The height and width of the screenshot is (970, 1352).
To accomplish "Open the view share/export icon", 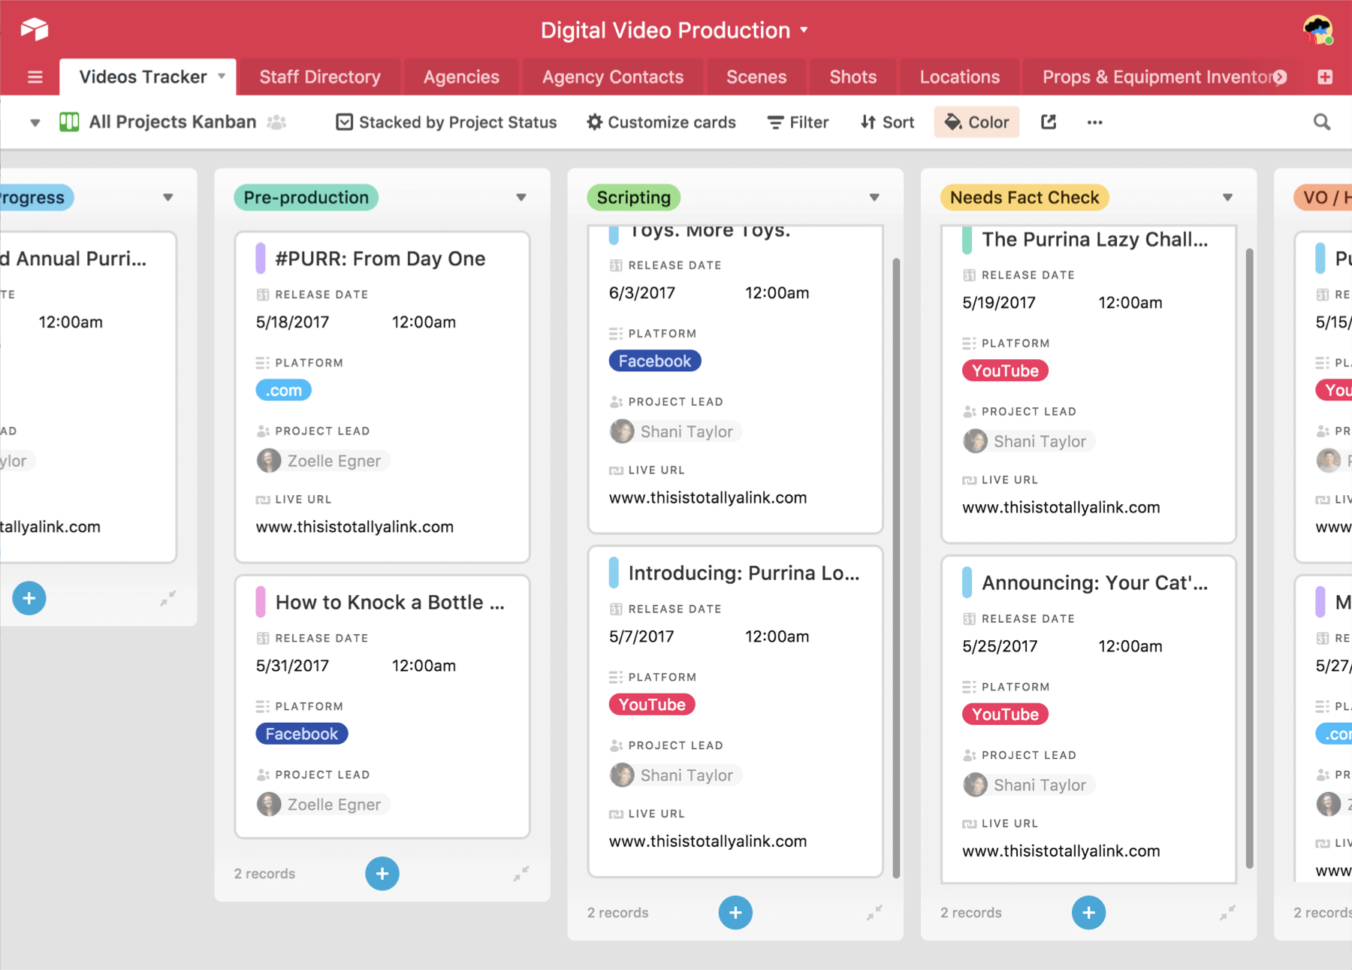I will tap(1048, 122).
